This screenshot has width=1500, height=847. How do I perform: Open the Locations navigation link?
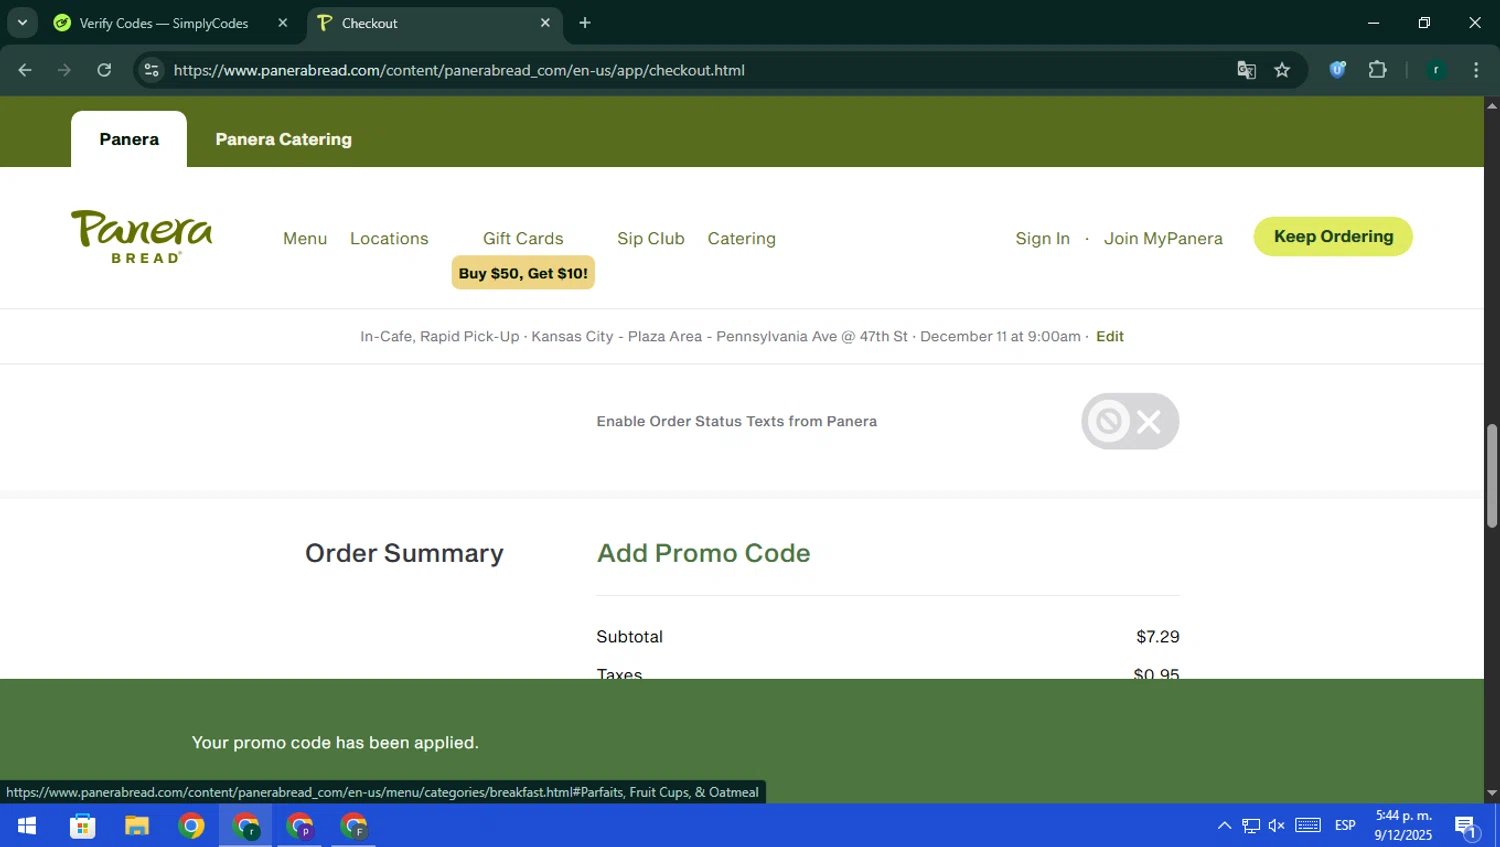point(389,238)
